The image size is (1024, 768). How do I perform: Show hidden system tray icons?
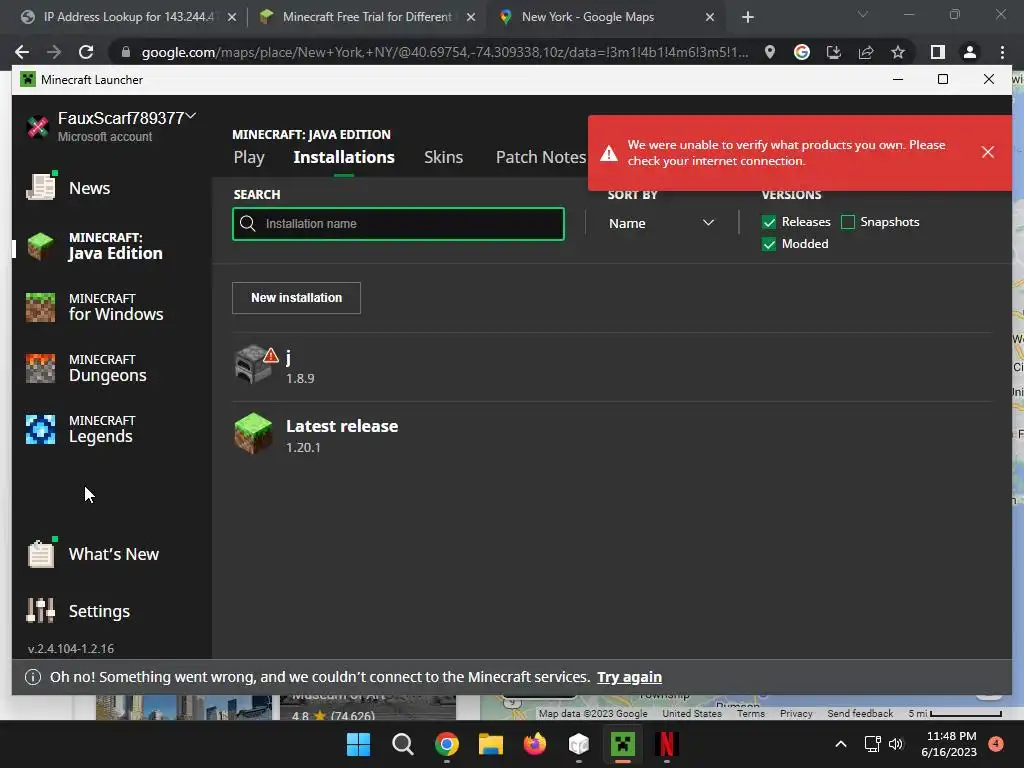841,744
